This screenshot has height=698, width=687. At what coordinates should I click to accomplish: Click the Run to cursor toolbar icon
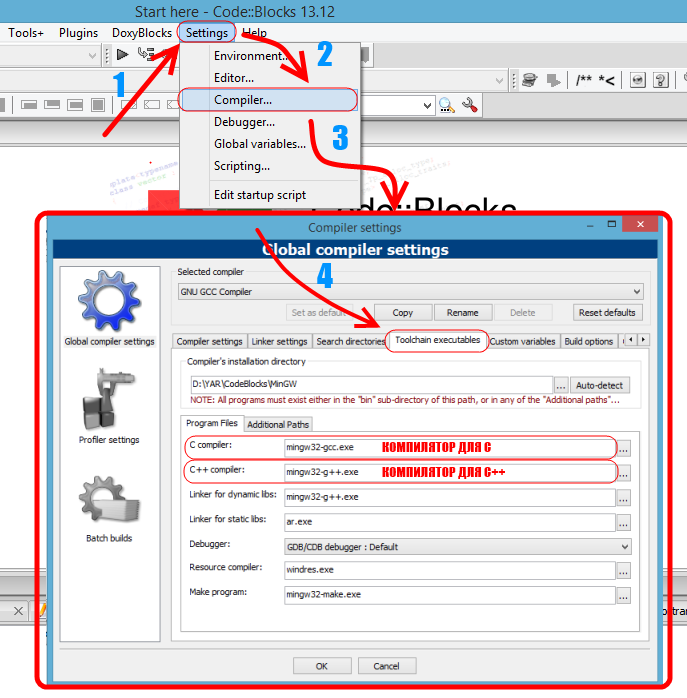pos(145,54)
